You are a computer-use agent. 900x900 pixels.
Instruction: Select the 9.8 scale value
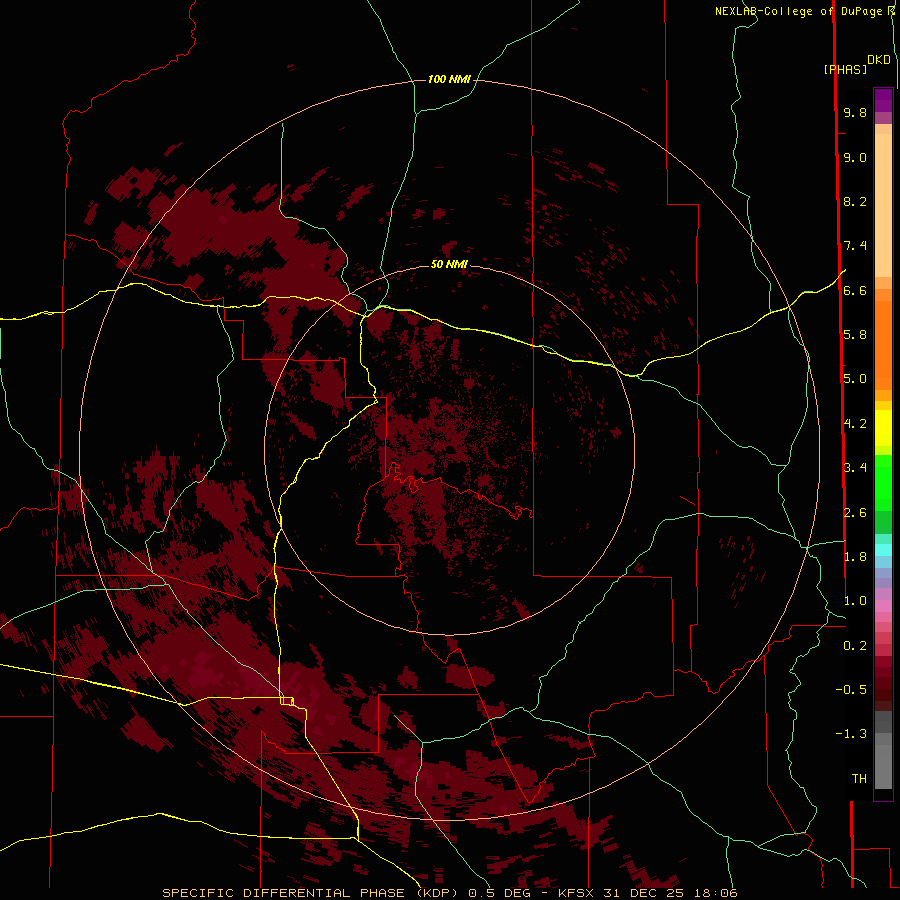tap(855, 112)
